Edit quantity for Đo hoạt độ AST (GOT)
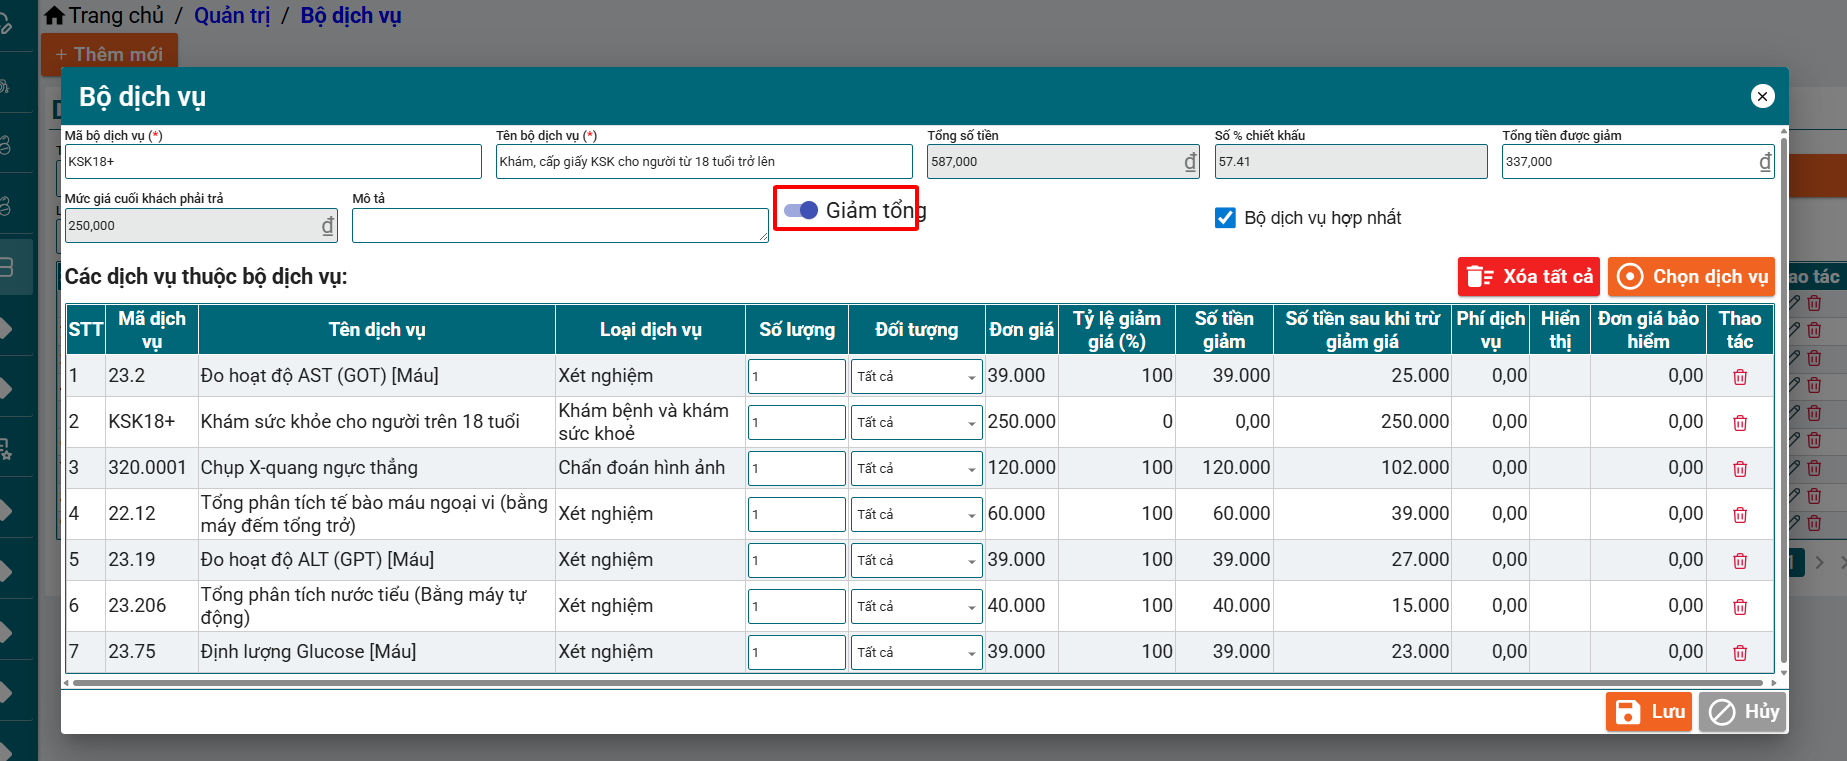The width and height of the screenshot is (1847, 761). click(797, 377)
